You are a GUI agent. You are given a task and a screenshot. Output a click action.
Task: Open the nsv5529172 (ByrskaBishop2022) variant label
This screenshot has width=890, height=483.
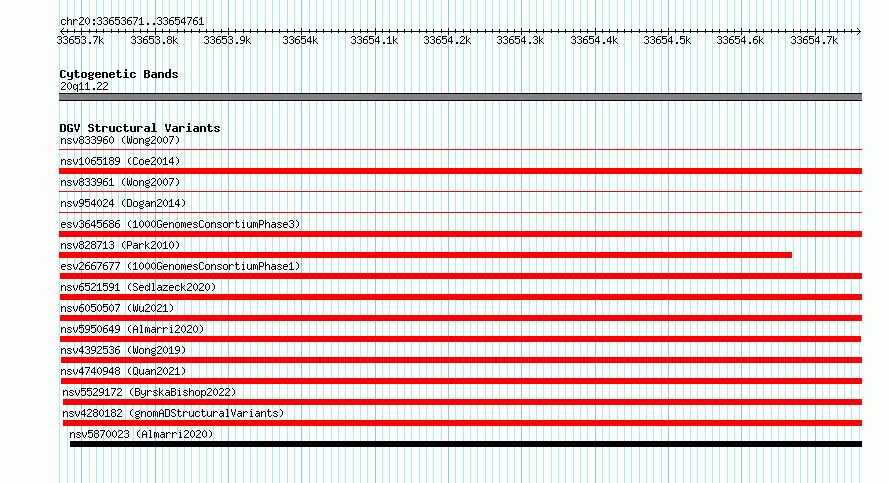[x=149, y=392]
